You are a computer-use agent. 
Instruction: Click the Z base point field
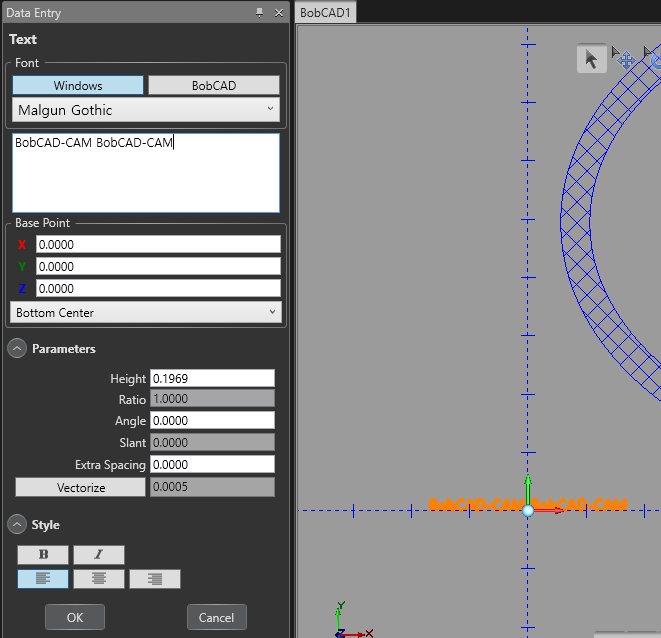click(158, 288)
